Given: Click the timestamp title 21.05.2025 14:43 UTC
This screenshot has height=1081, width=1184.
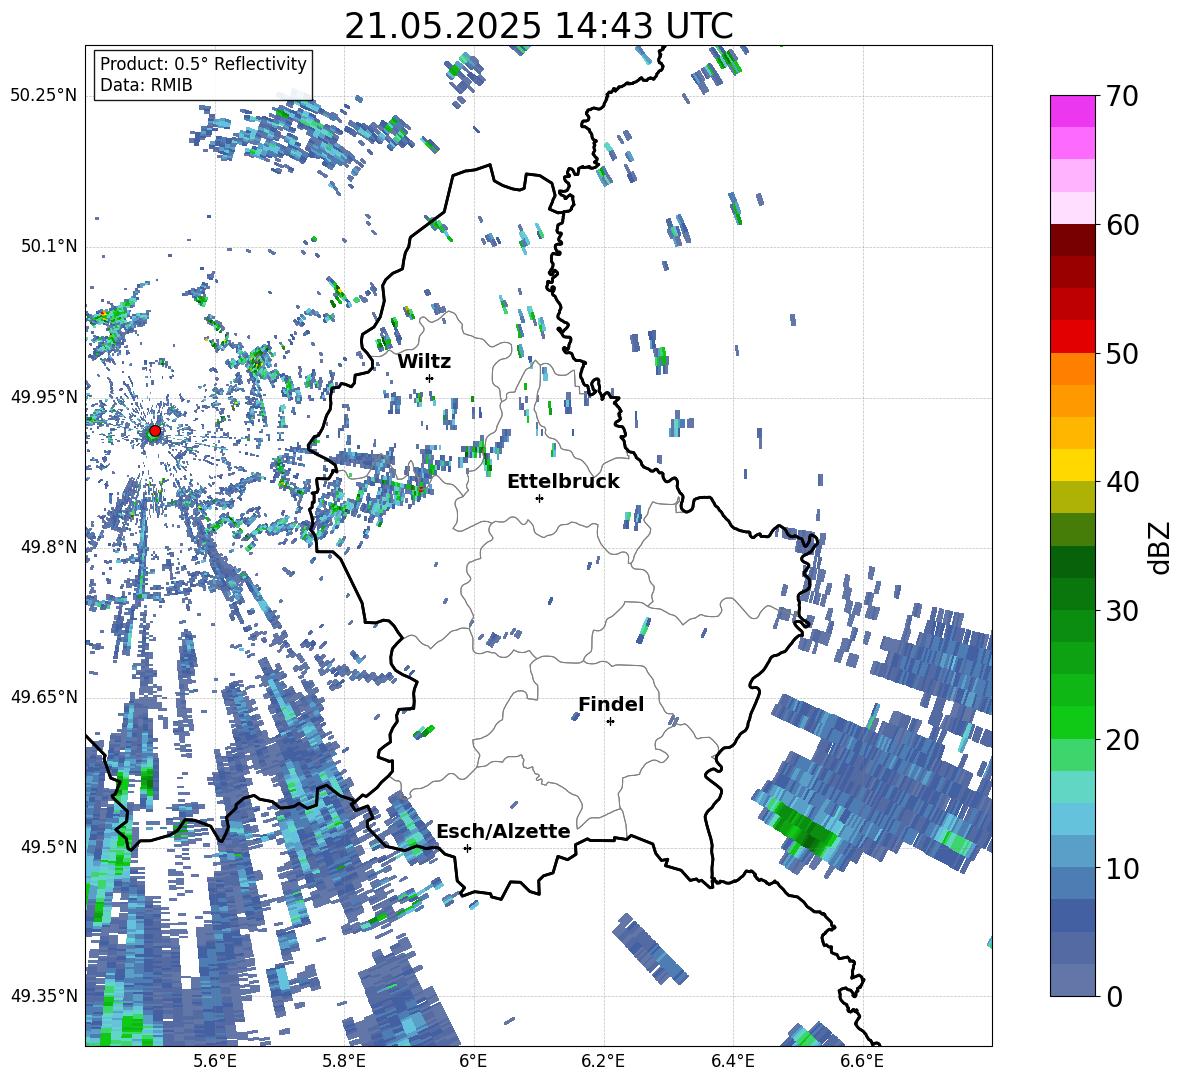Looking at the screenshot, I should pyautogui.click(x=539, y=26).
